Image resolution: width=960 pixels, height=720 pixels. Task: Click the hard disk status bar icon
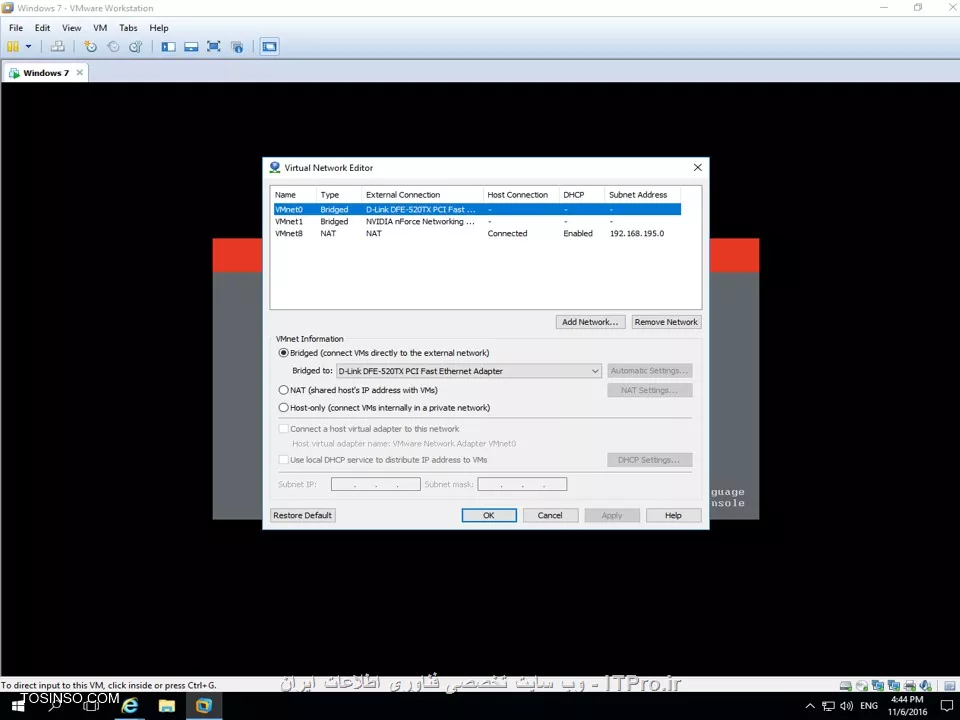point(846,686)
